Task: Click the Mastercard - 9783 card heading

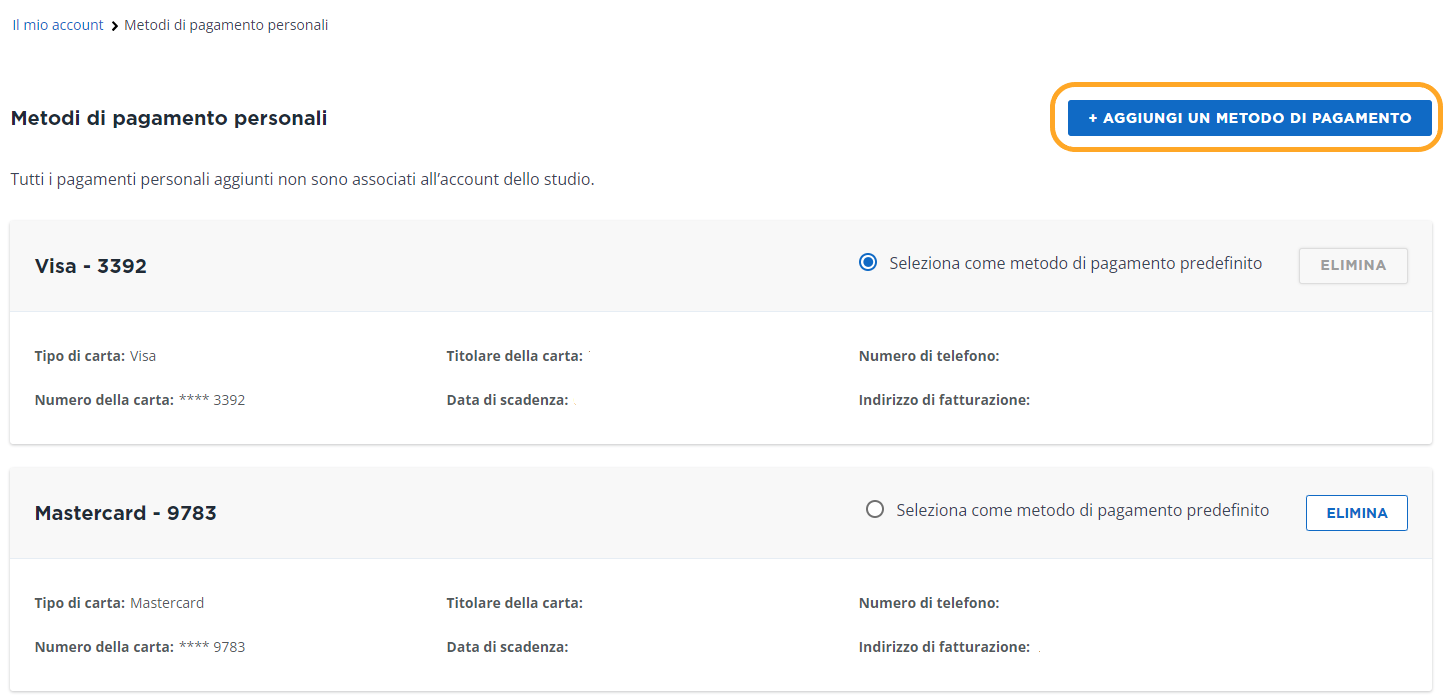Action: point(126,513)
